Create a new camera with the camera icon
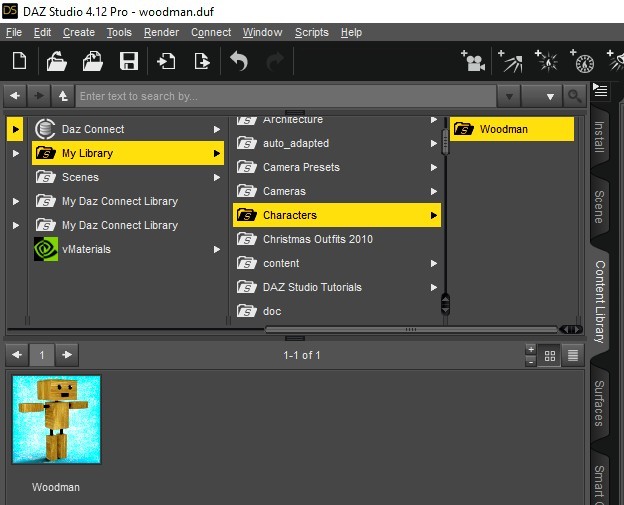The width and height of the screenshot is (624, 505). [x=473, y=61]
